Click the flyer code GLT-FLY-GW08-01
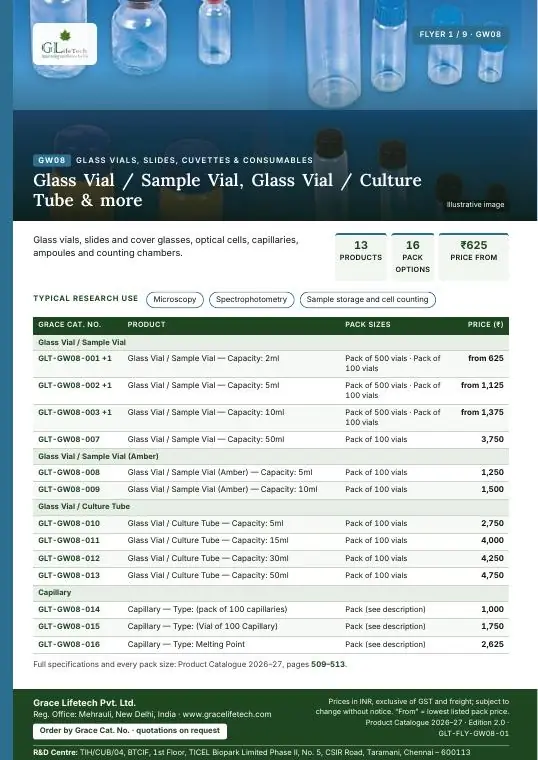538x760 pixels. click(474, 733)
